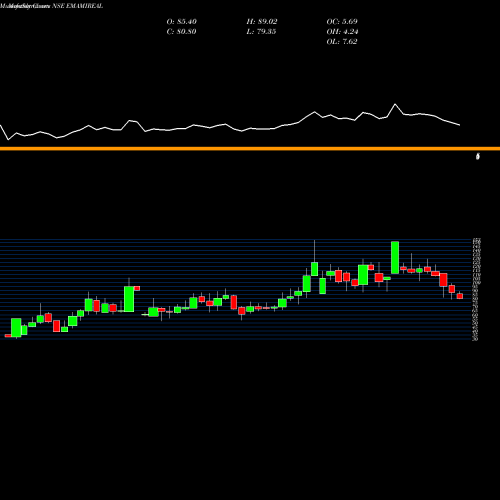Click the close value C: 80.80
Image resolution: width=500 pixels, height=500 pixels.
pos(181,32)
